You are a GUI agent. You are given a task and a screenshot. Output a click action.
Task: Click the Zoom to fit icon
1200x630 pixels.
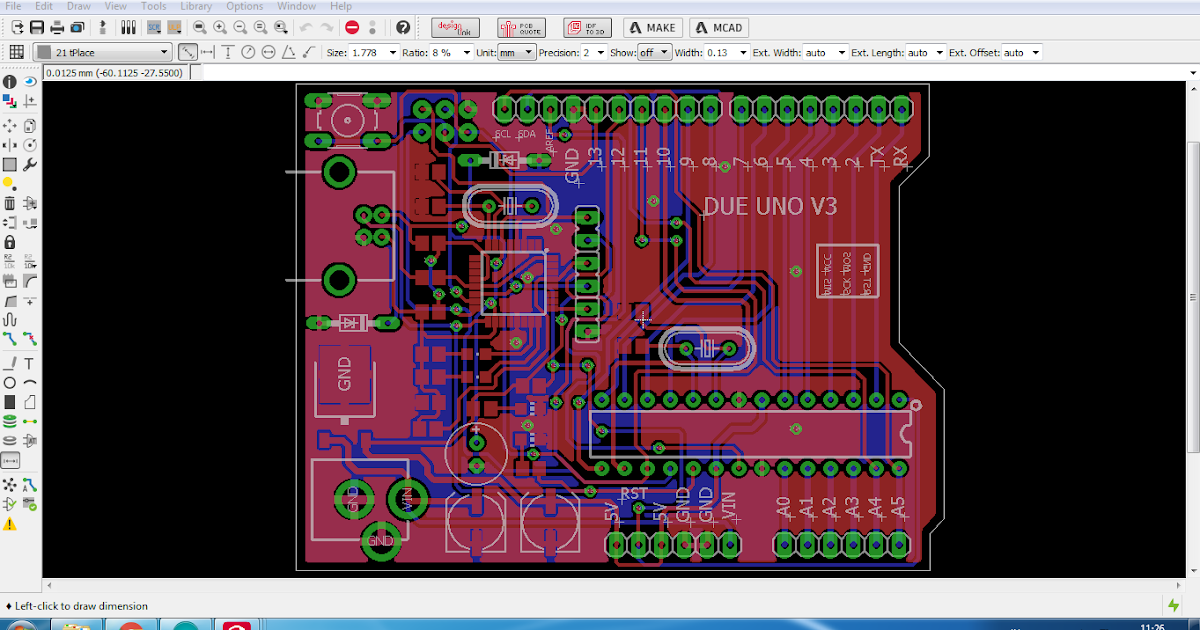pyautogui.click(x=200, y=28)
